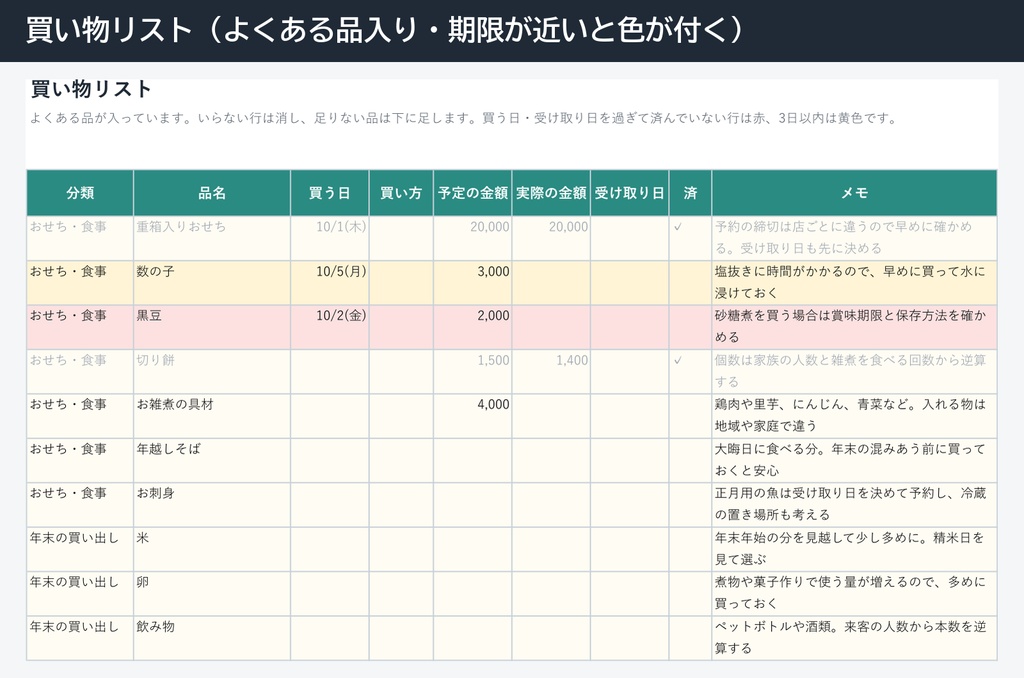Viewport: 1024px width, 678px height.
Task: Click the 3,000 planned amount cell
Action: click(473, 283)
